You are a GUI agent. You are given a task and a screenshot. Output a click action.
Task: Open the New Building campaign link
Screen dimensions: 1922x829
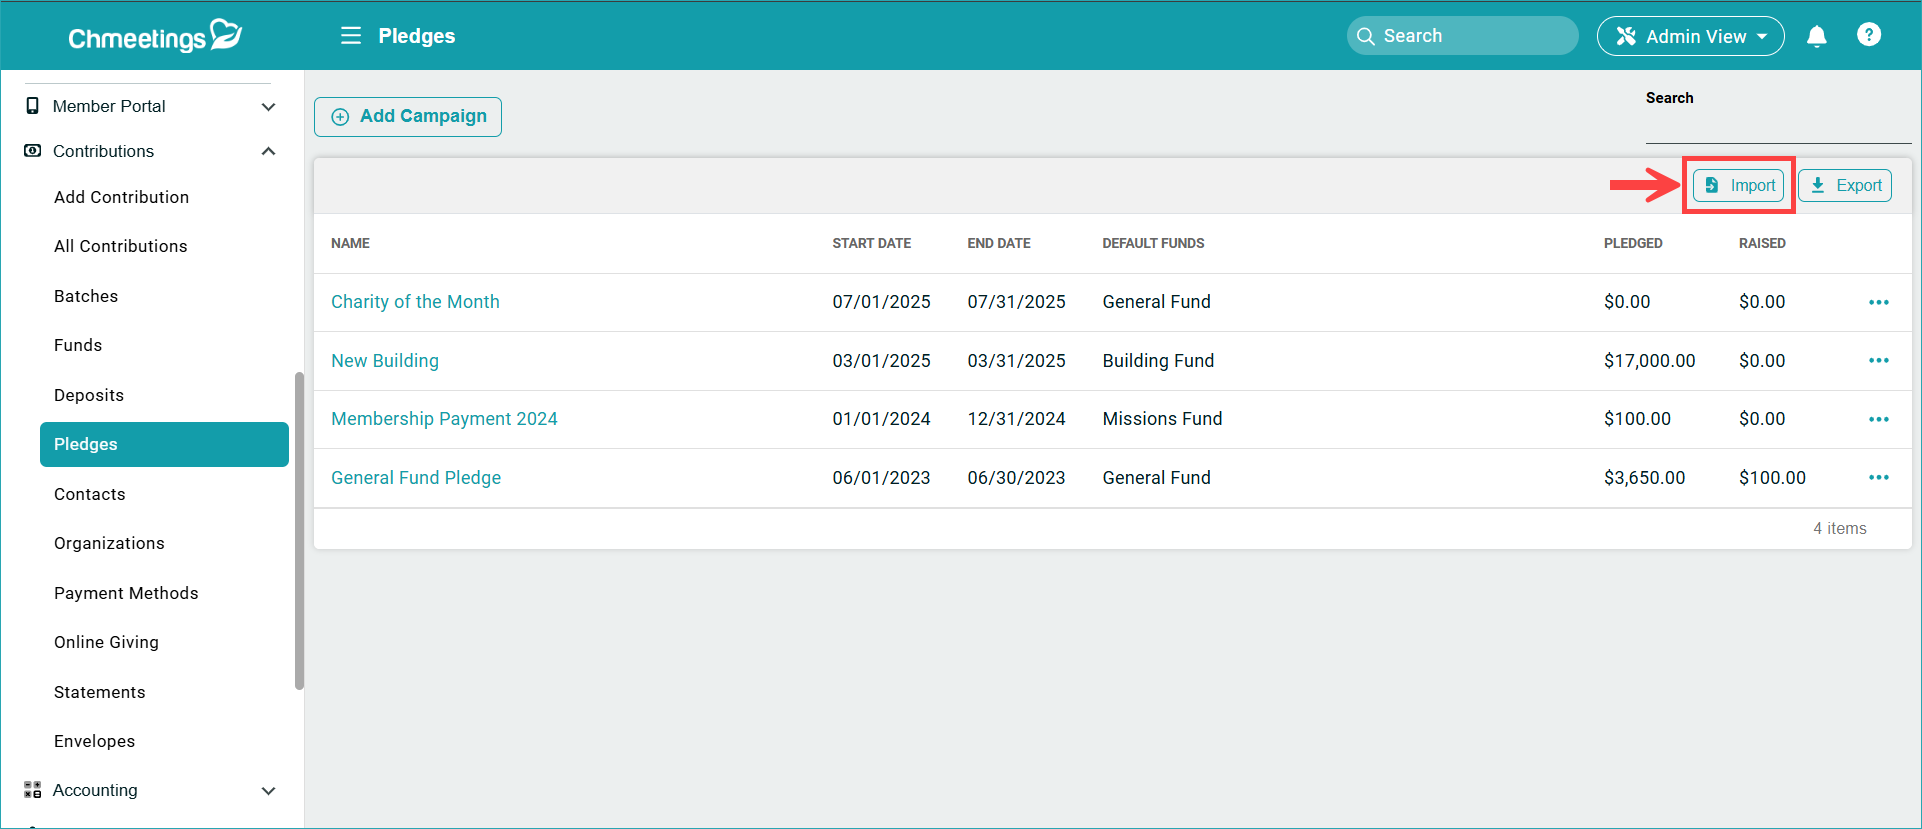pyautogui.click(x=385, y=361)
